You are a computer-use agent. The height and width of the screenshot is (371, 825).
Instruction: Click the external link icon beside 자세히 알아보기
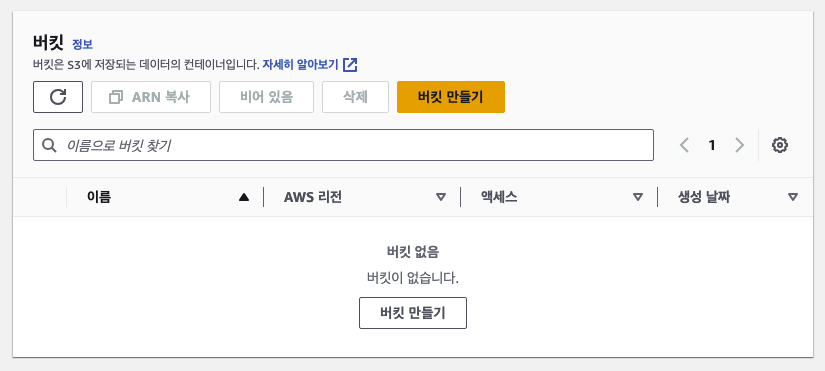(x=350, y=65)
